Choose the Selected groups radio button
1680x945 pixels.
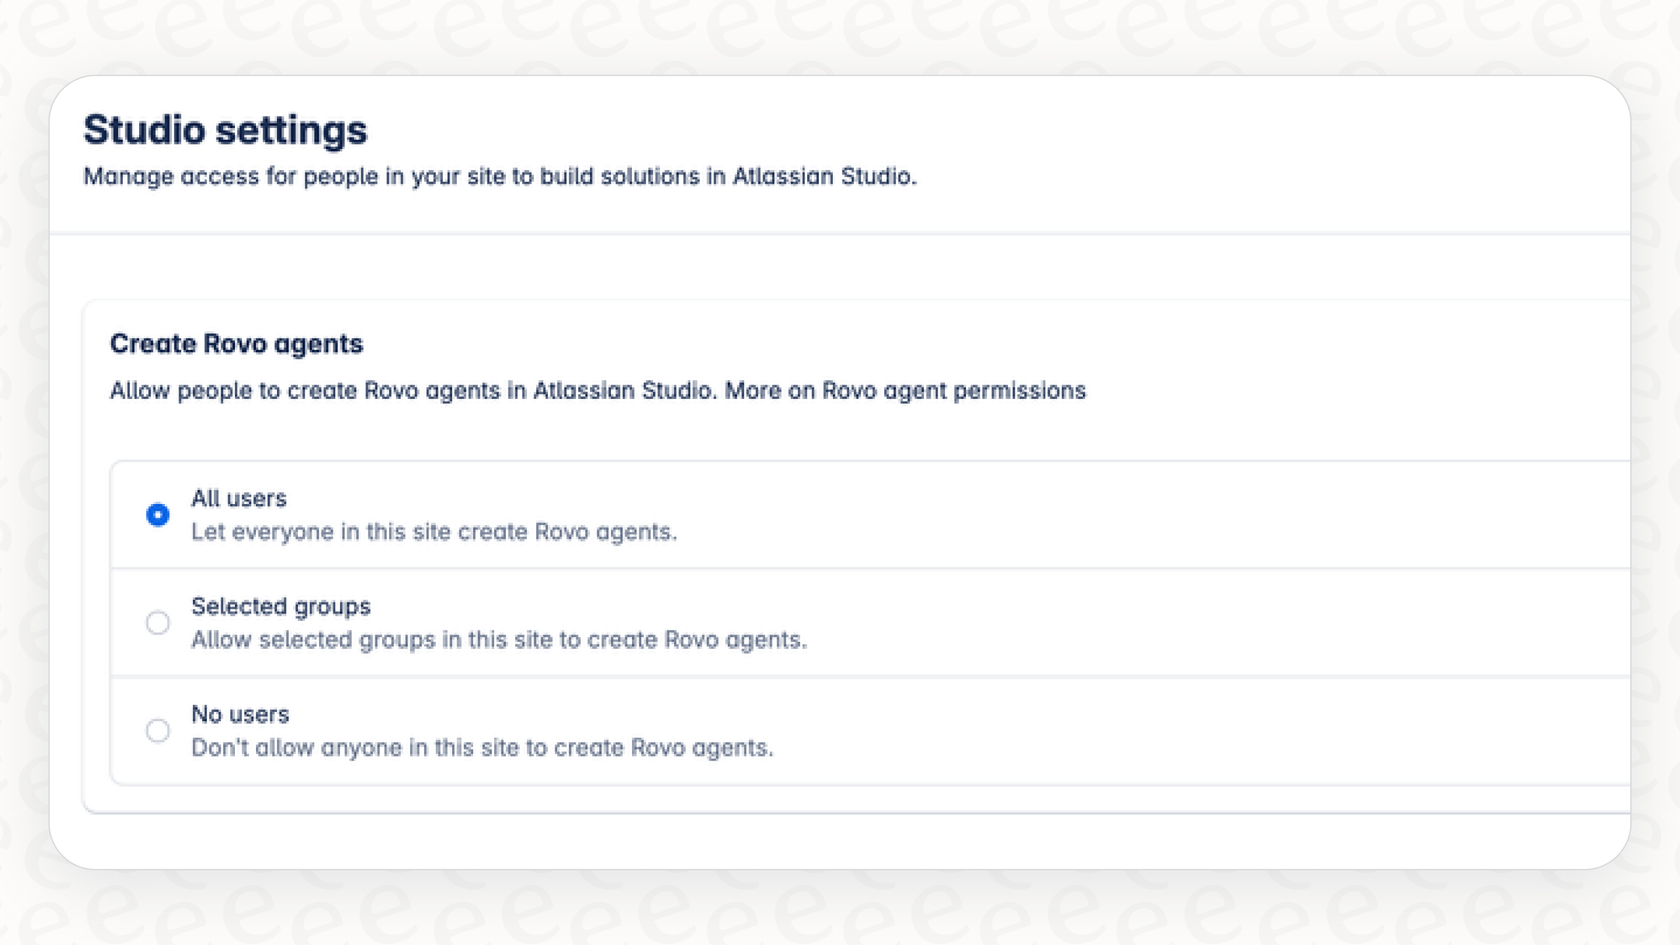(x=157, y=623)
